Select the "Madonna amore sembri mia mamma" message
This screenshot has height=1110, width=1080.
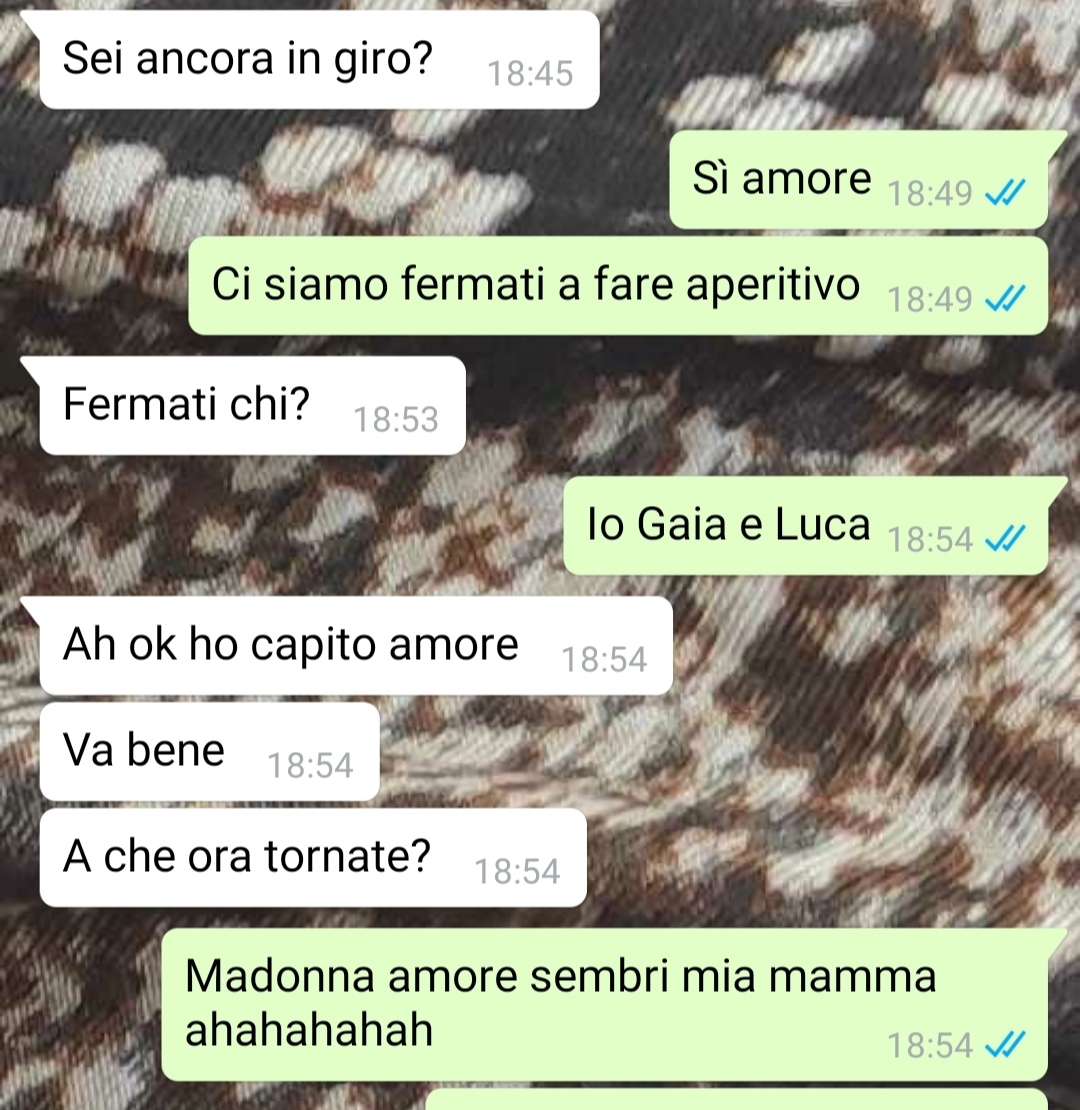604,1005
